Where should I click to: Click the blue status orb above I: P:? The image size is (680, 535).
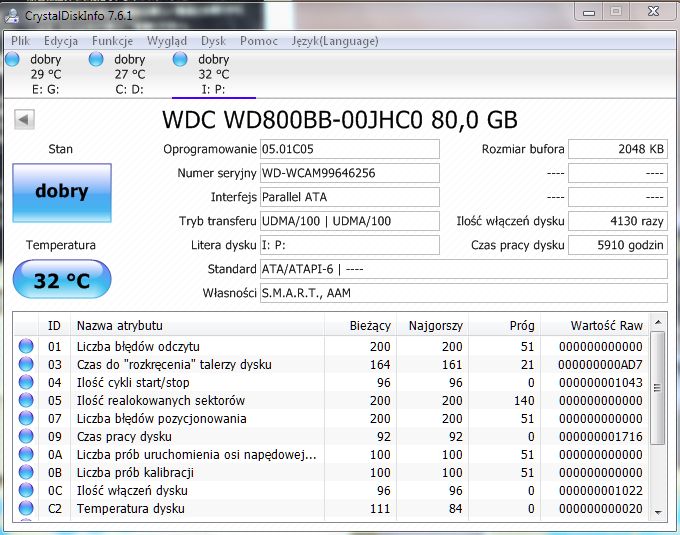coord(180,59)
